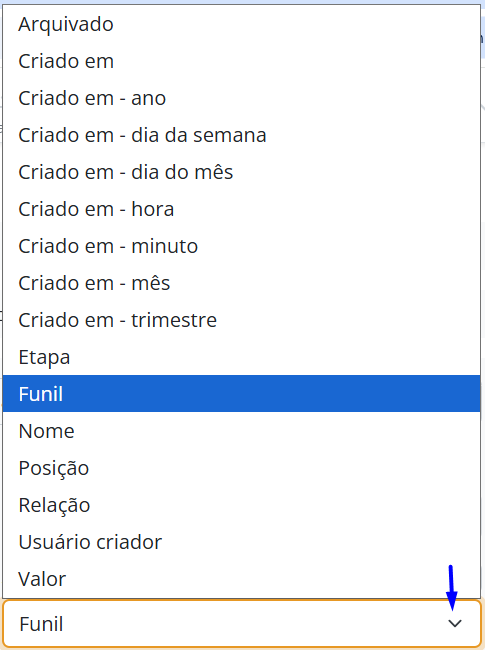Viewport: 485px width, 650px height.
Task: Select the Etapa option
Action: coord(241,357)
